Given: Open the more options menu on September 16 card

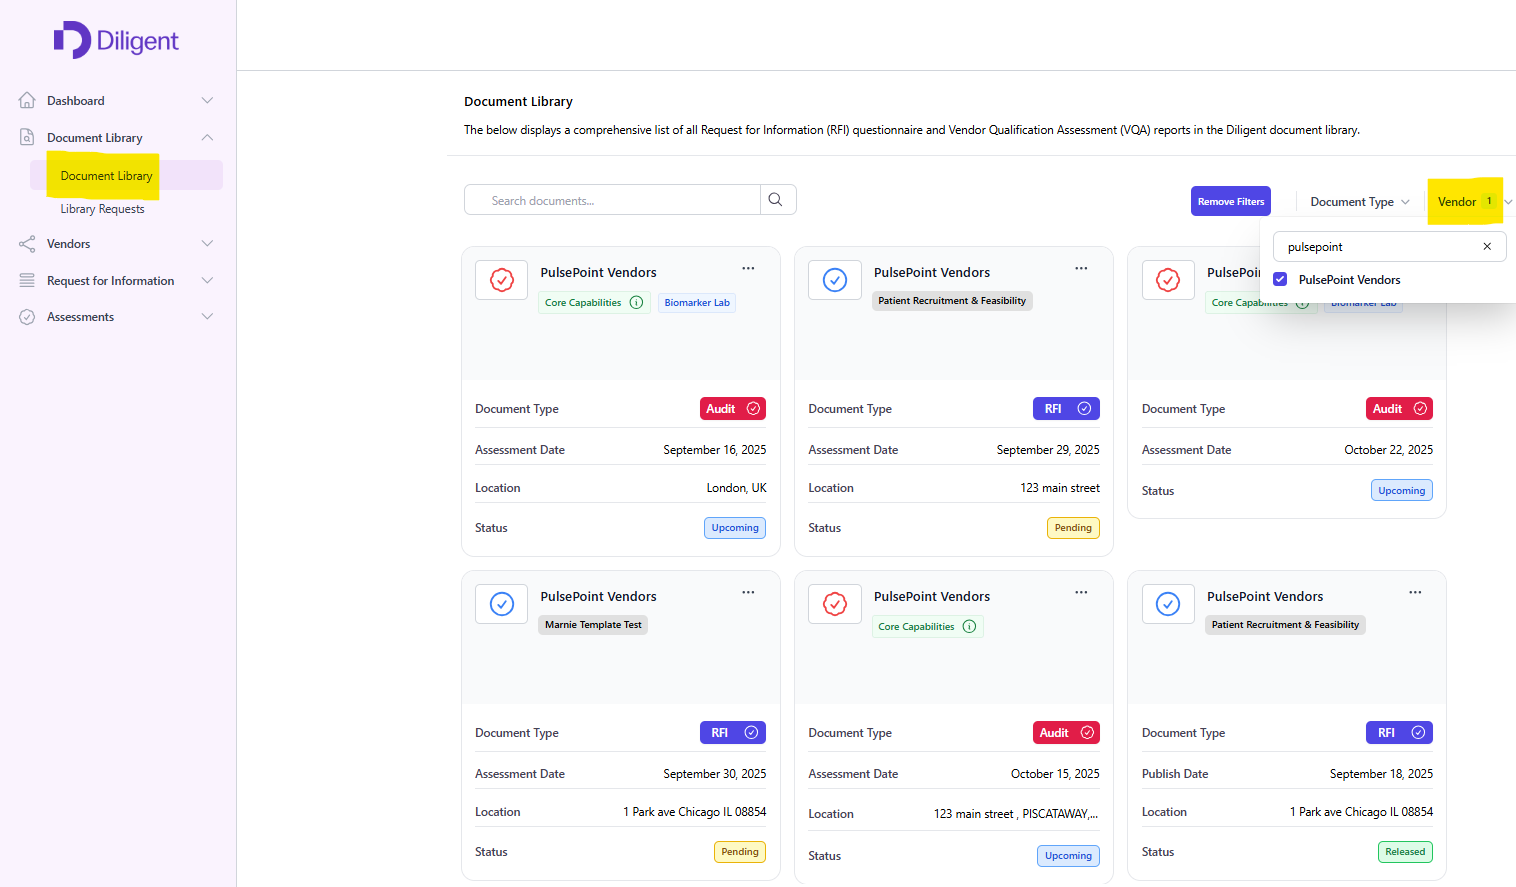Looking at the screenshot, I should tap(748, 268).
